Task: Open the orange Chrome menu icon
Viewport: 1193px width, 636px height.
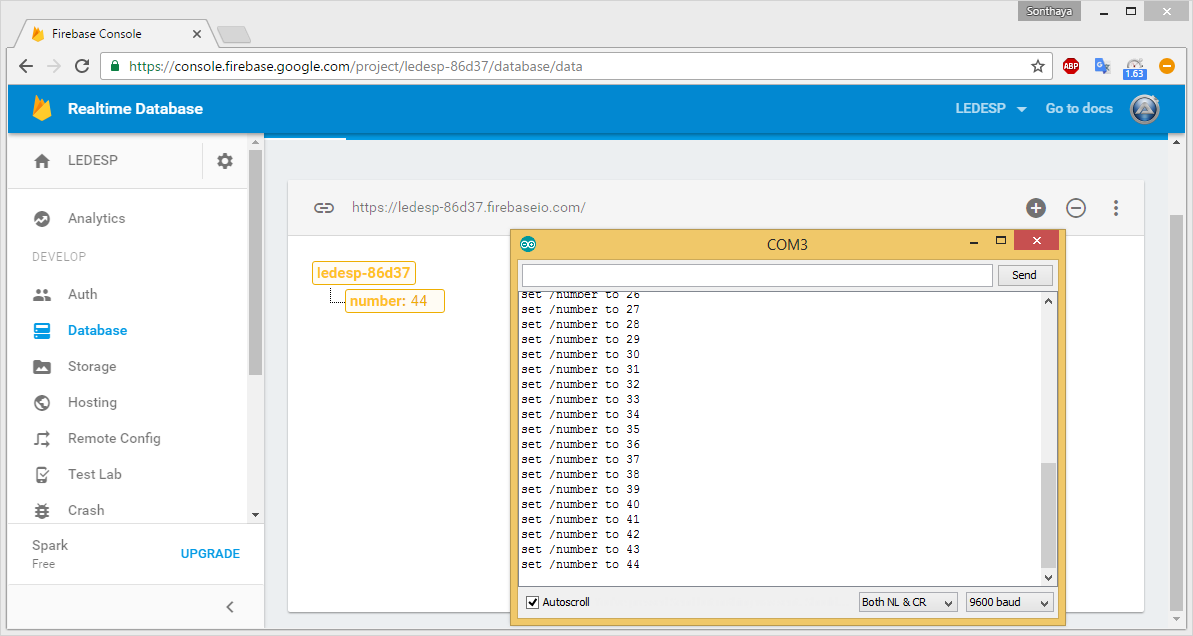Action: (x=1166, y=66)
